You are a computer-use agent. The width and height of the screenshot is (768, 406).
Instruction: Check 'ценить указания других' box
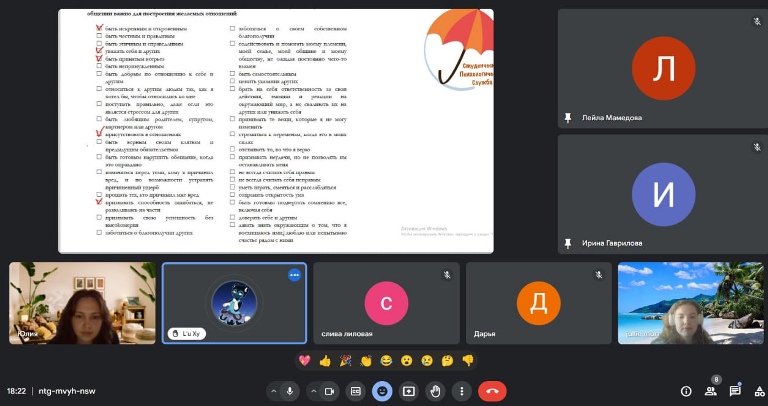click(x=233, y=81)
